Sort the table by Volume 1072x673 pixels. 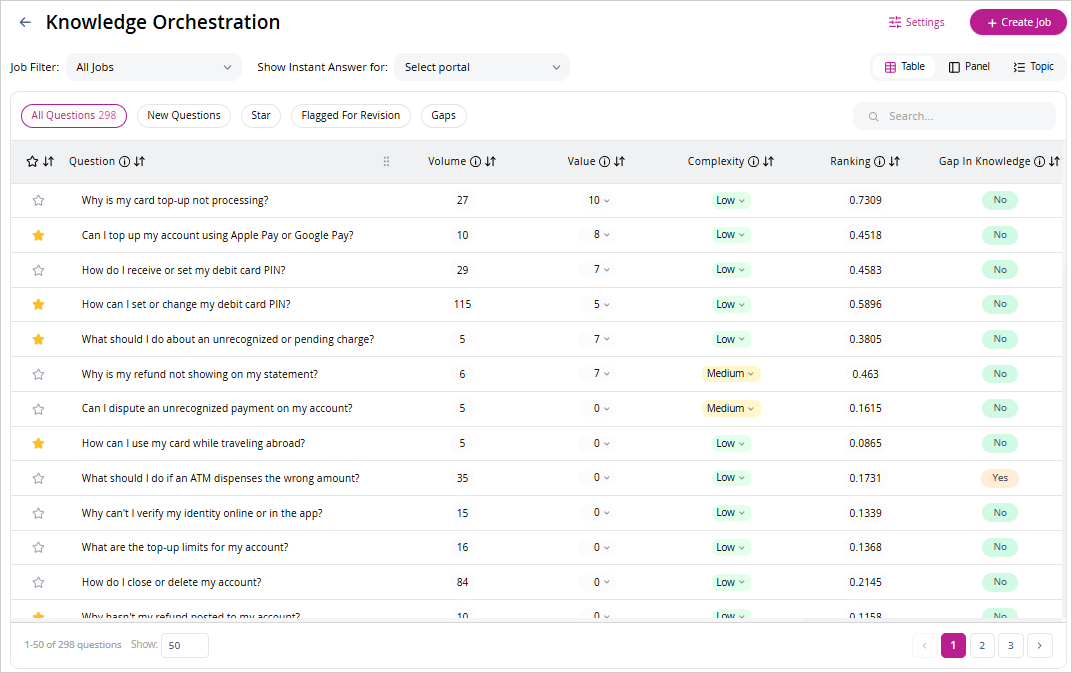tap(490, 161)
